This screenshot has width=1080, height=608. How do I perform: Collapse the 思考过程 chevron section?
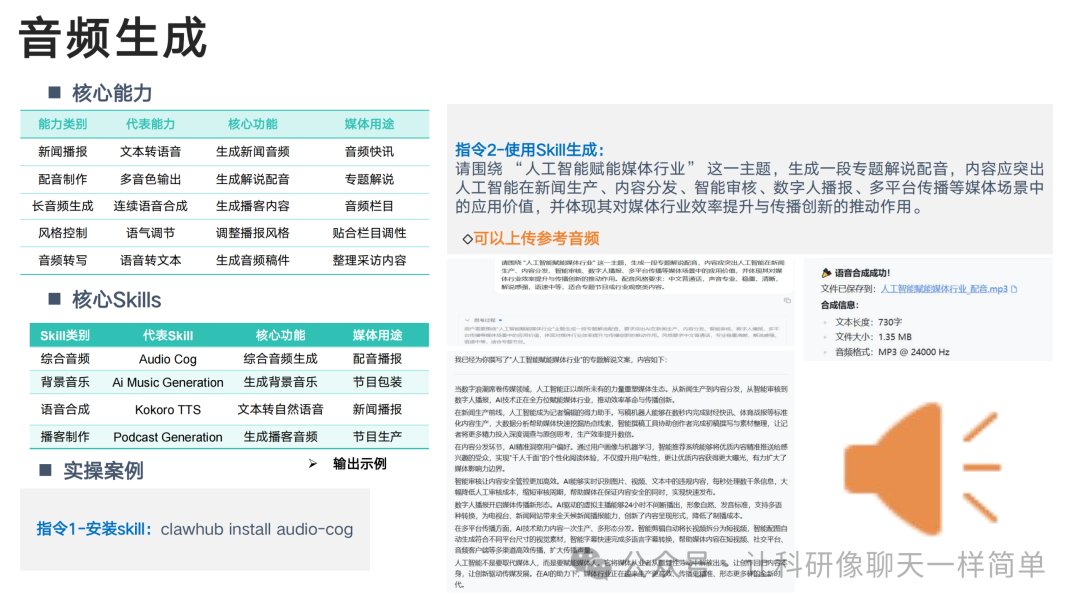(x=467, y=320)
